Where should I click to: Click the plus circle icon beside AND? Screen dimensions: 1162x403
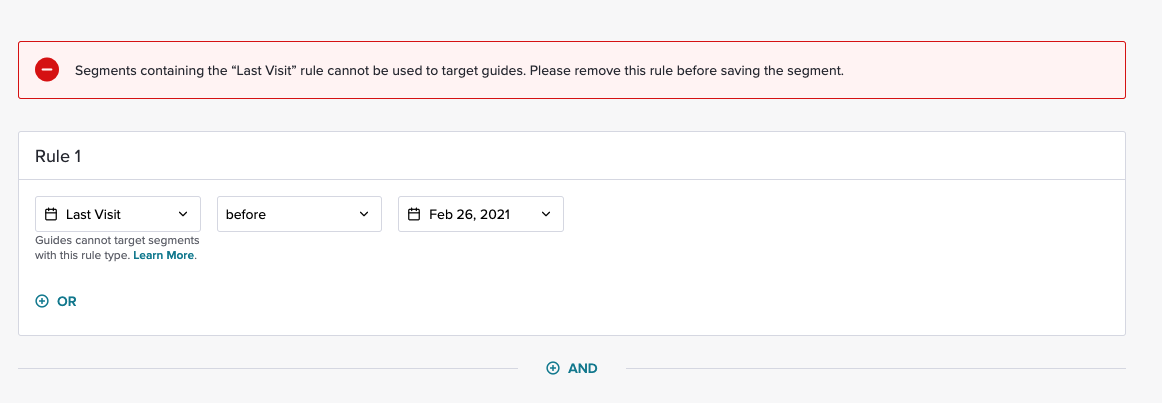click(x=553, y=368)
